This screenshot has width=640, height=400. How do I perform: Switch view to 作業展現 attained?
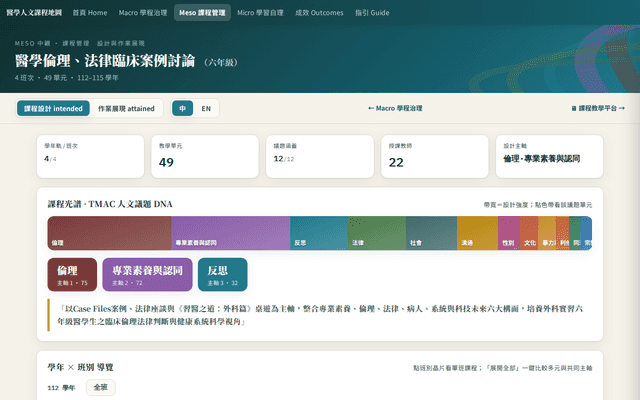tap(126, 109)
